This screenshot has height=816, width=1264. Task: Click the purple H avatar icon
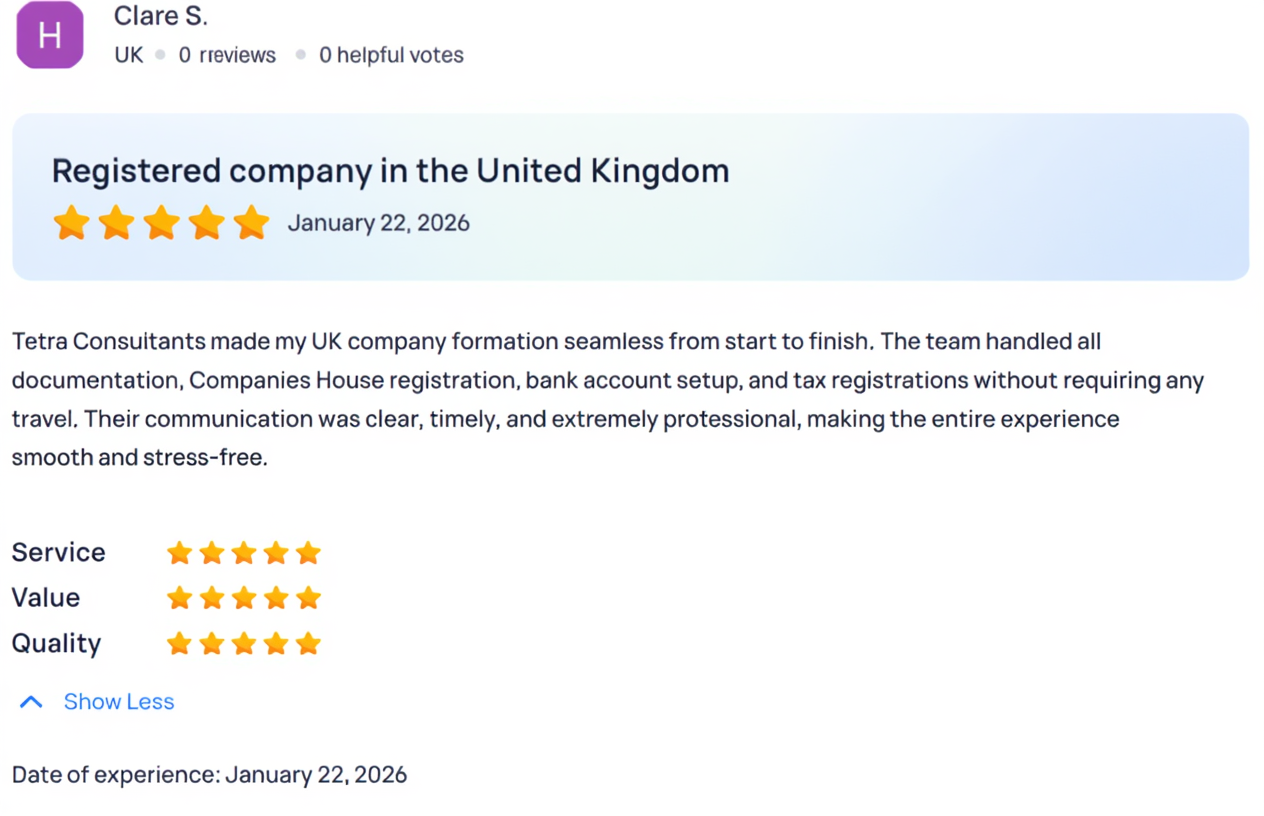coord(50,35)
